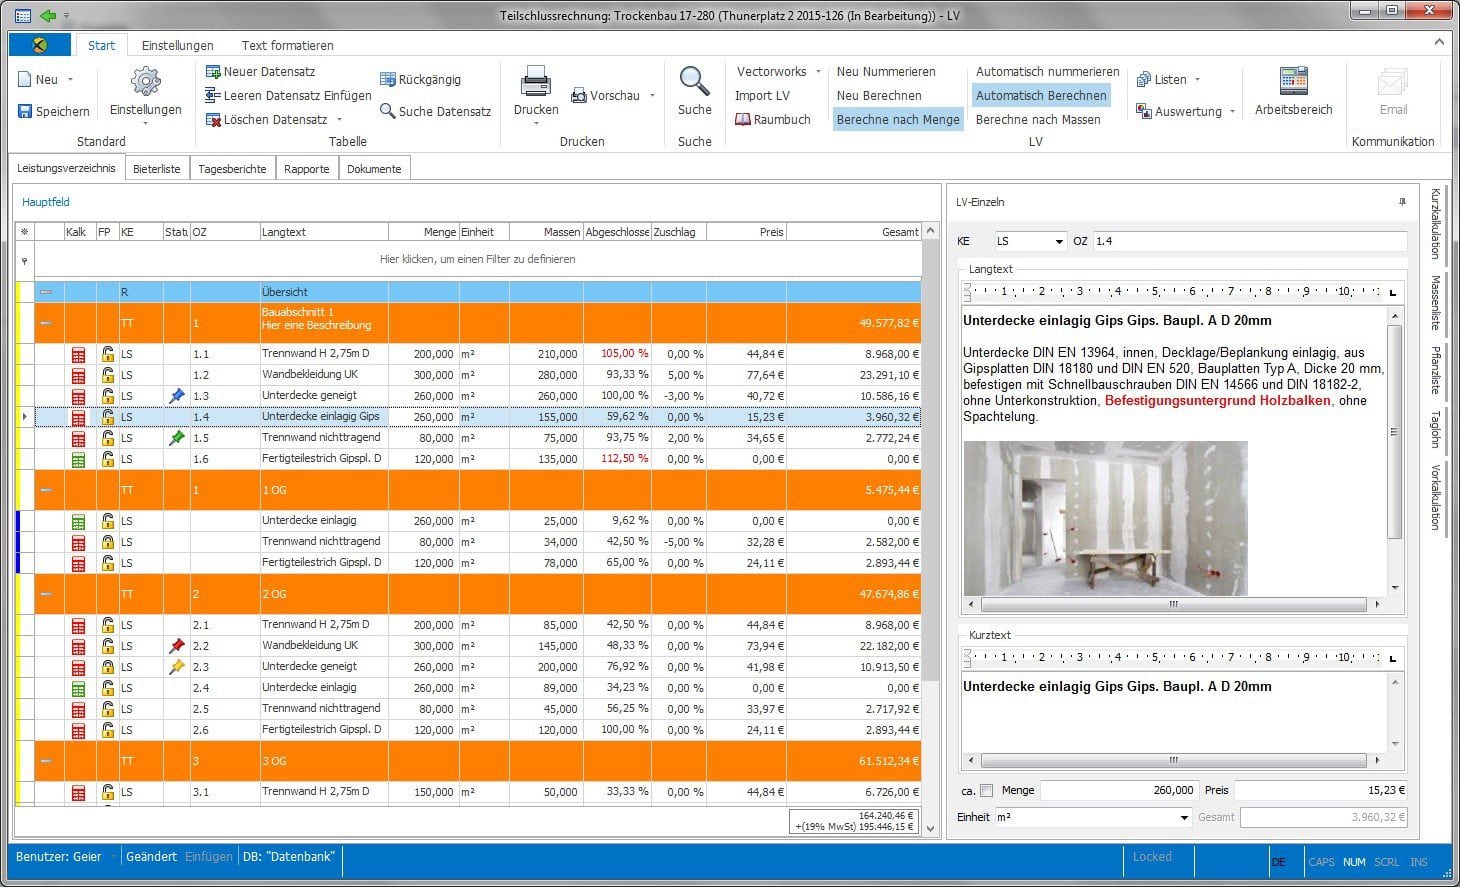The width and height of the screenshot is (1460, 887).
Task: Click Import LV button
Action: 762,96
